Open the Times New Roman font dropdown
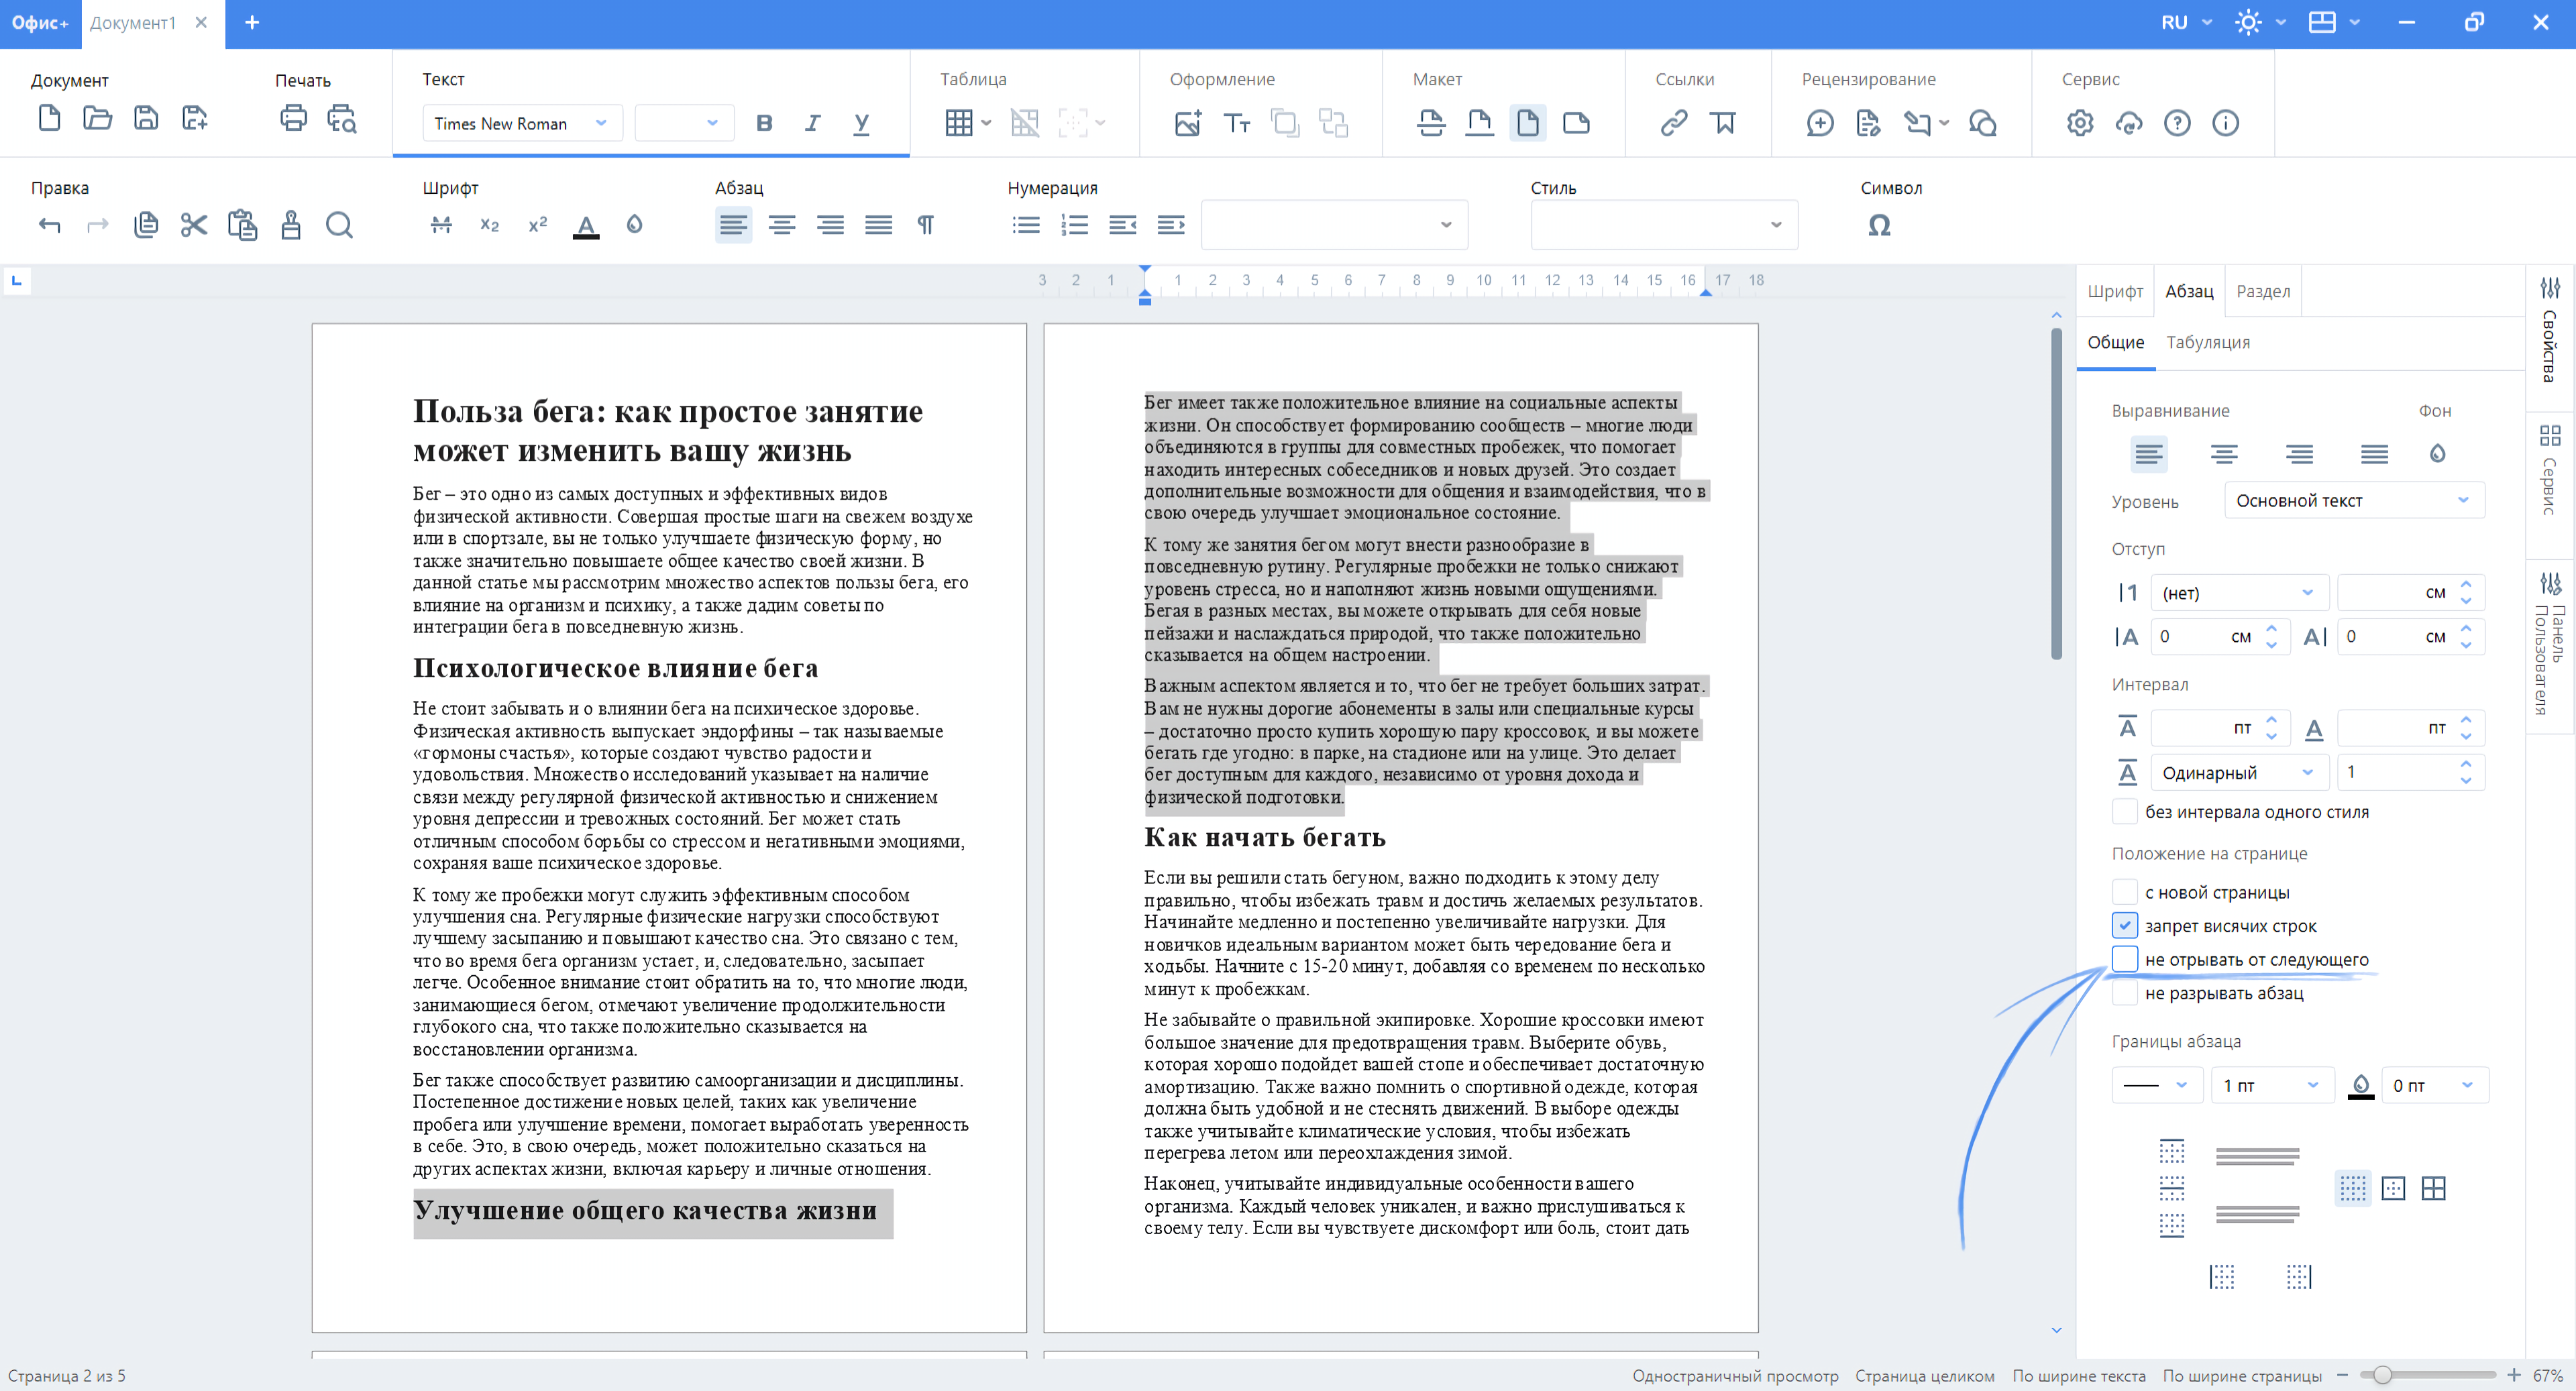 tap(521, 123)
